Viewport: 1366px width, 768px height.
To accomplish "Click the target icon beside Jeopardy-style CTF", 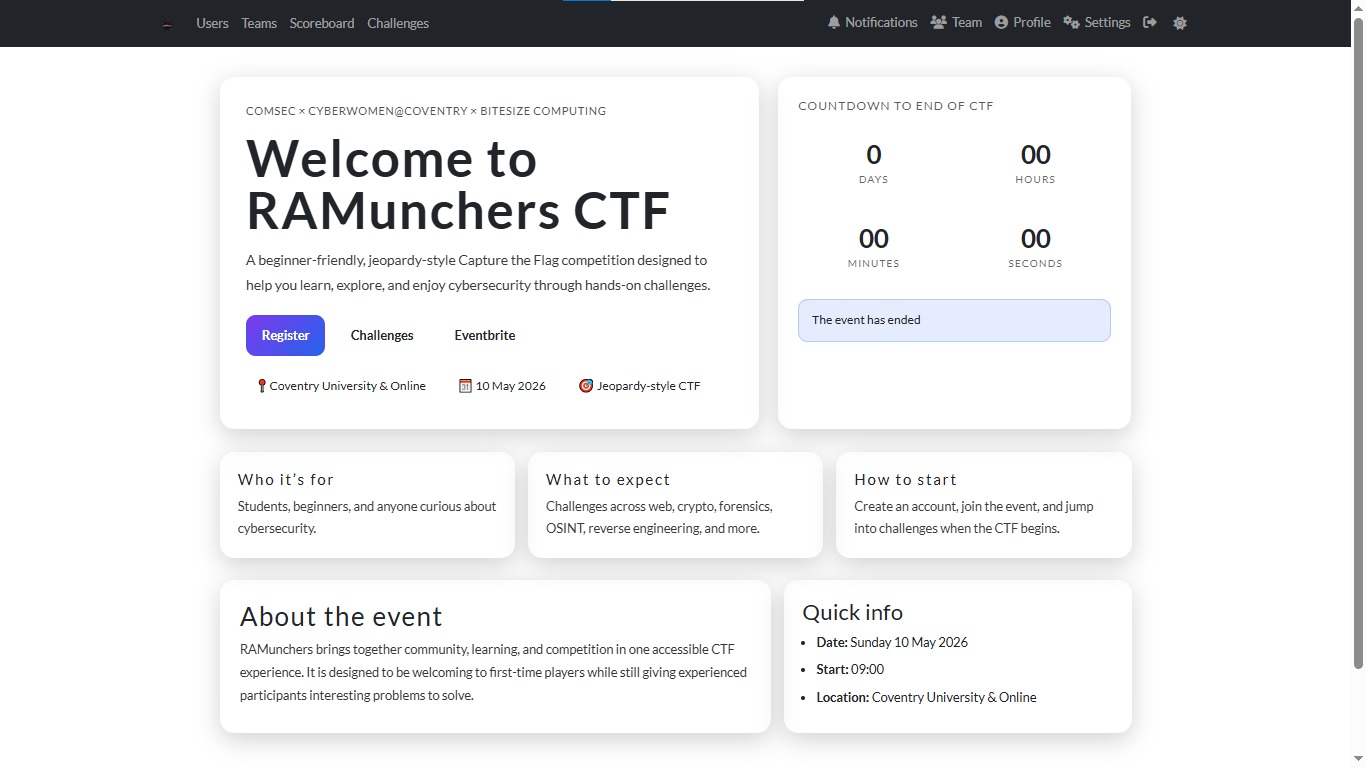I will pos(586,386).
